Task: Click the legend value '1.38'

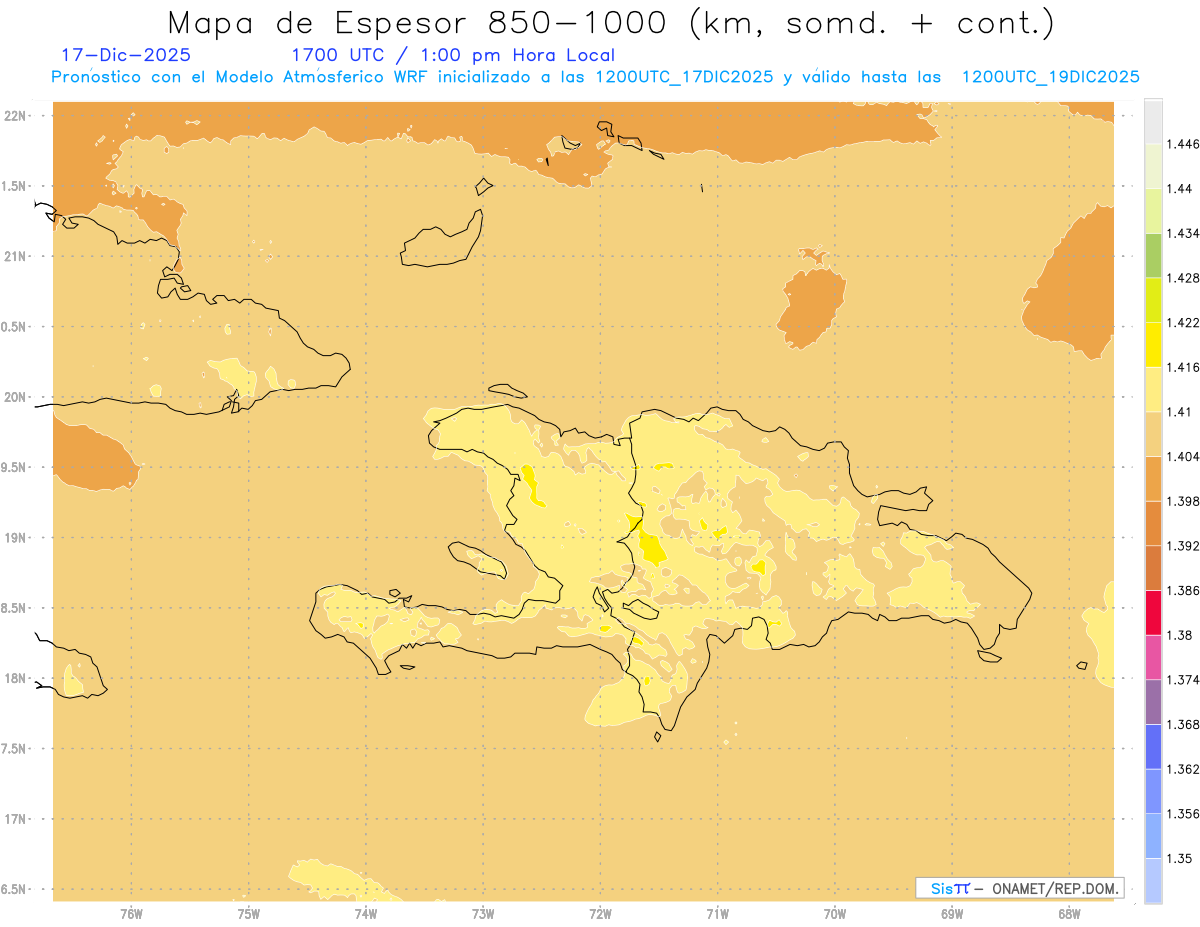Action: tap(1181, 635)
